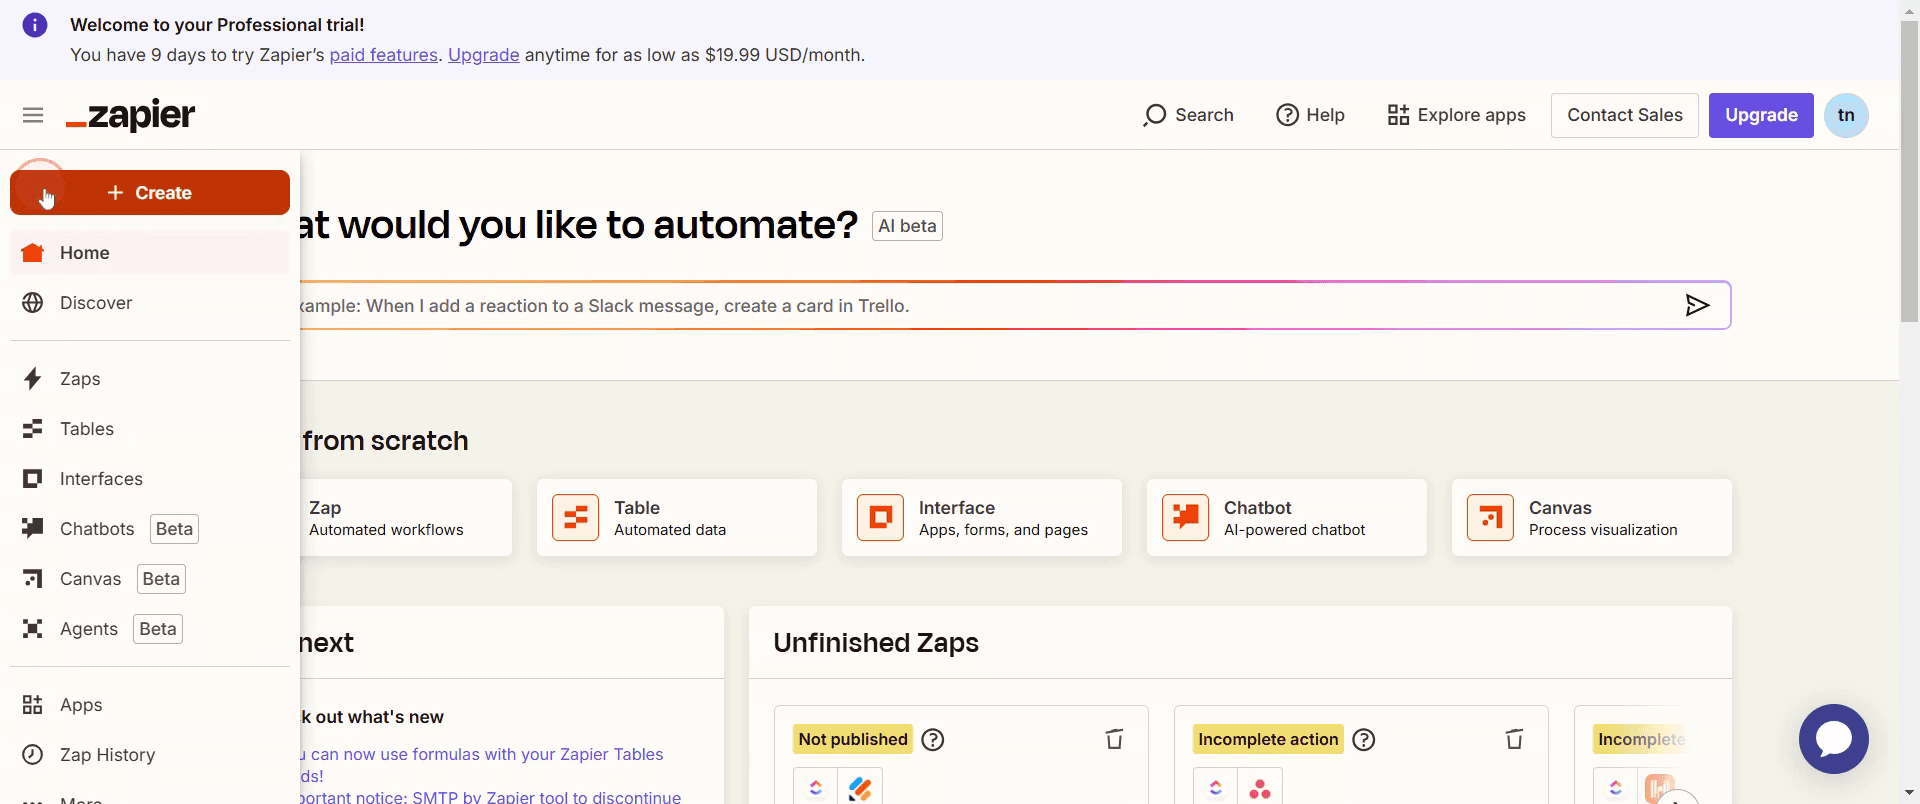This screenshot has height=804, width=1920.
Task: Click the paid features link in banner
Action: point(384,55)
